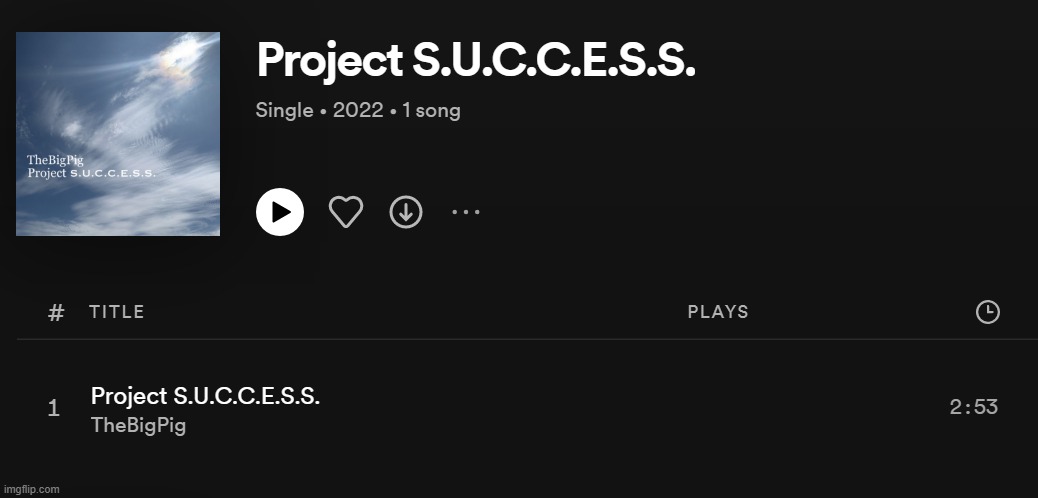Click the TITLE column header
This screenshot has width=1038, height=498.
[x=117, y=312]
